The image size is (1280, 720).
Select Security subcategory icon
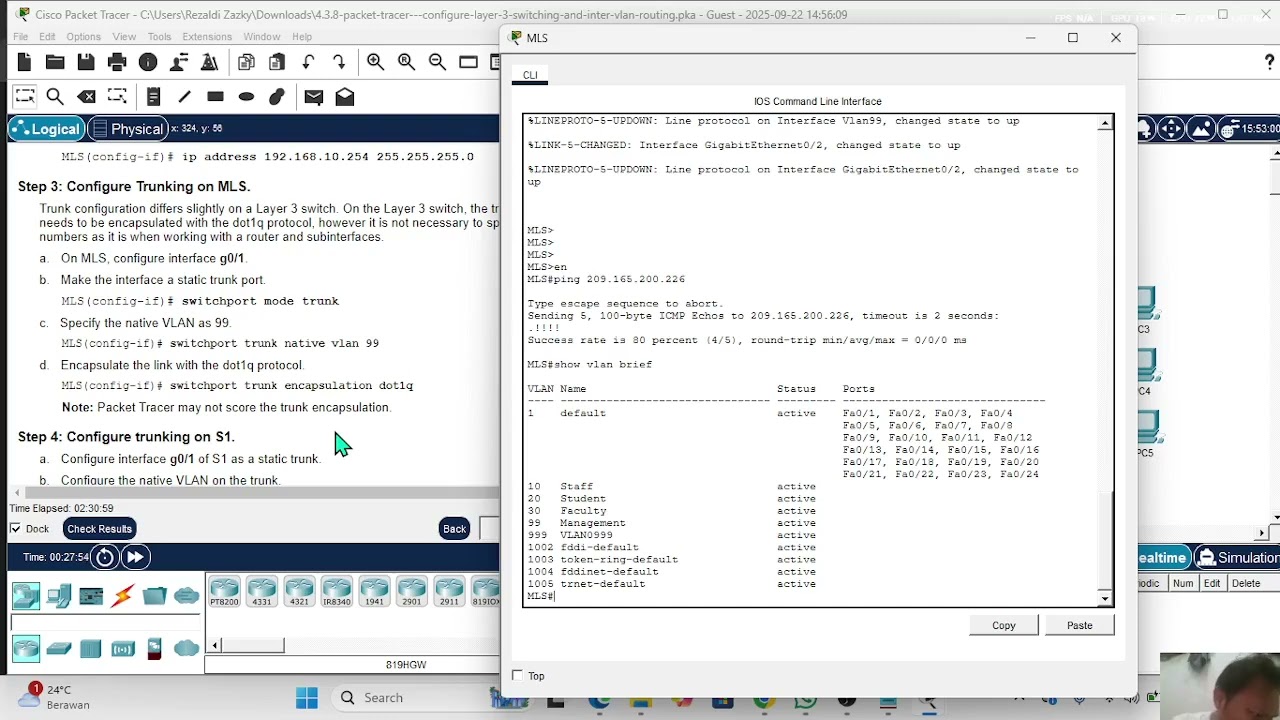point(155,649)
